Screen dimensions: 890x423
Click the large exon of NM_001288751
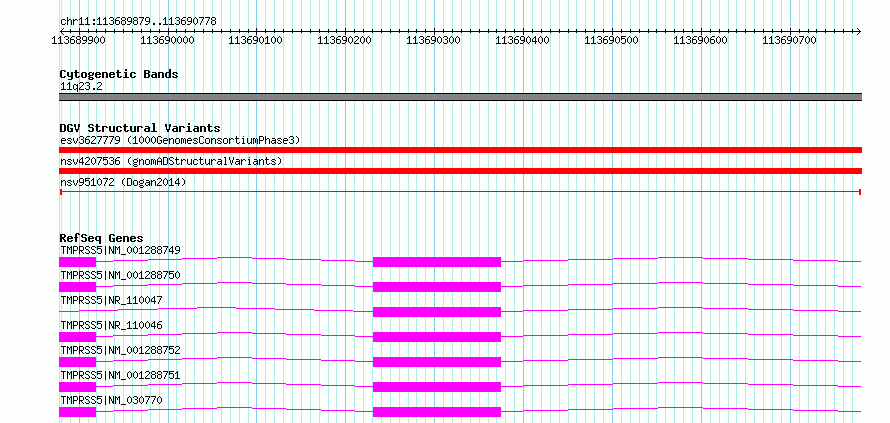[x=437, y=387]
